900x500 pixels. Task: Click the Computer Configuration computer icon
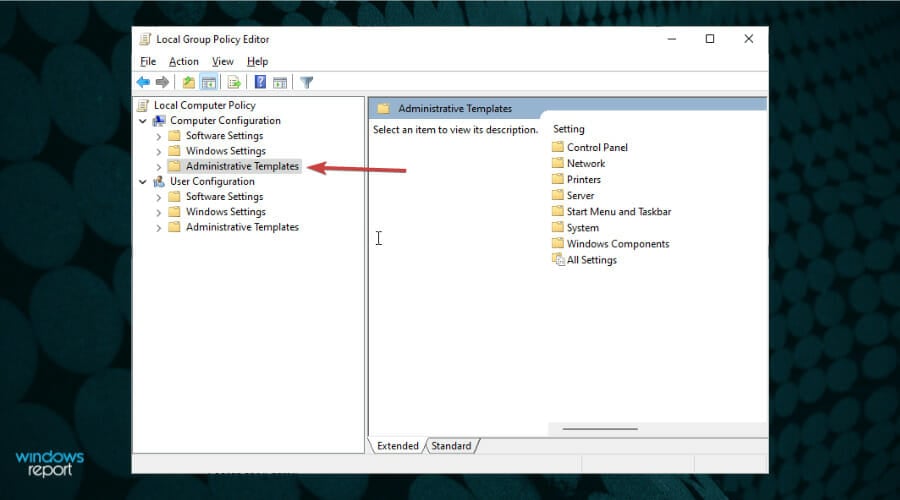[159, 121]
